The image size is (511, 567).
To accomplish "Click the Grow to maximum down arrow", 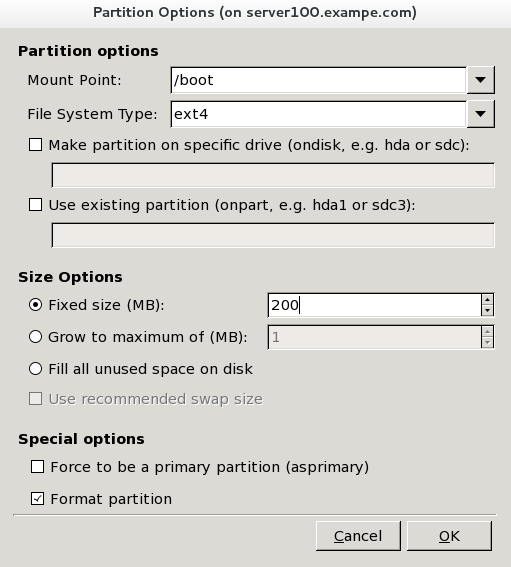I will (487, 342).
